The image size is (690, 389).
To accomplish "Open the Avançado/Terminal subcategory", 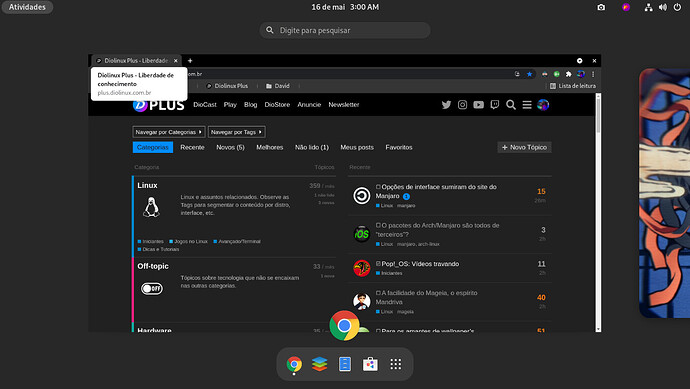I will tap(237, 242).
